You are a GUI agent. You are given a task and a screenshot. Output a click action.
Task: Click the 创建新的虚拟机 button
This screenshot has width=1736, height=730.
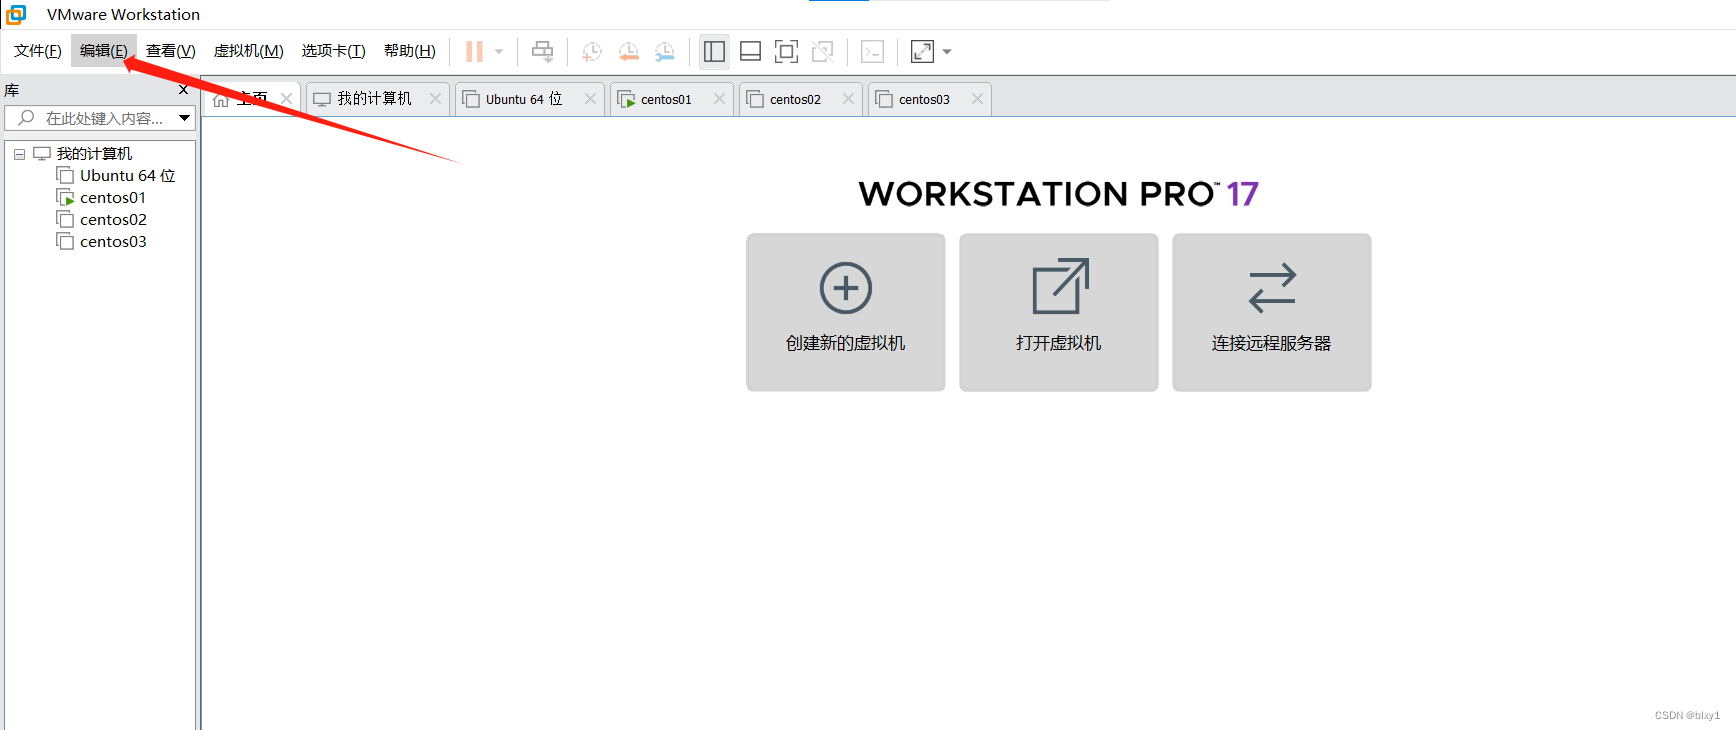846,312
